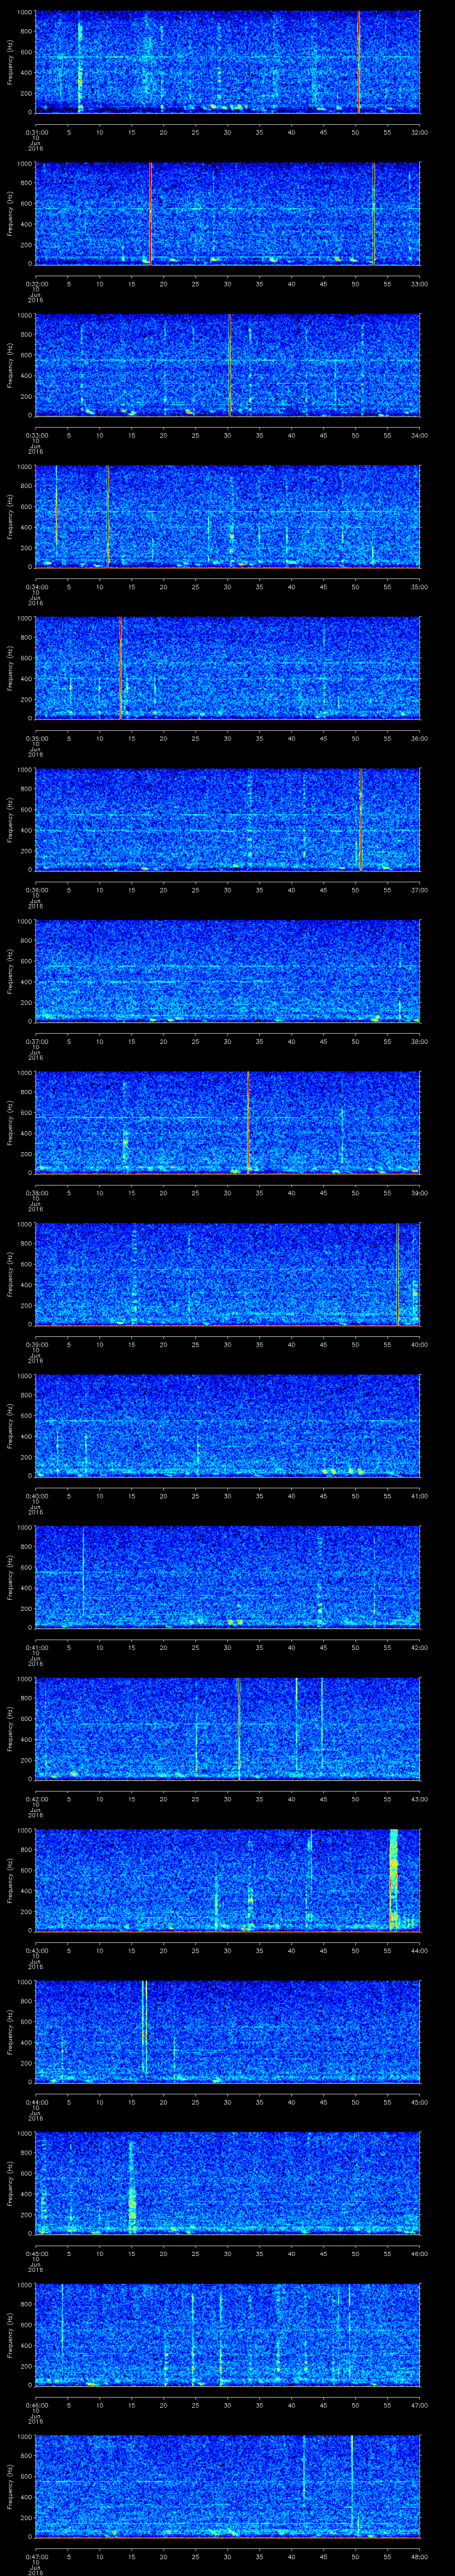
Task: Click the thin vertical line near 7s in 0:41:00 panel
Action: [83, 1577]
